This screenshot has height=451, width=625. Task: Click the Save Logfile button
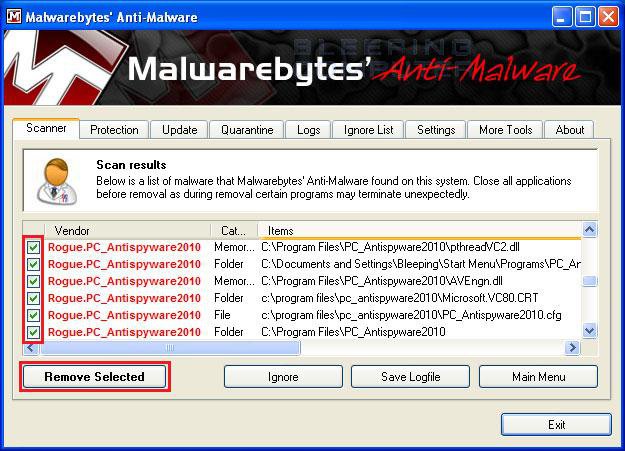tap(411, 377)
